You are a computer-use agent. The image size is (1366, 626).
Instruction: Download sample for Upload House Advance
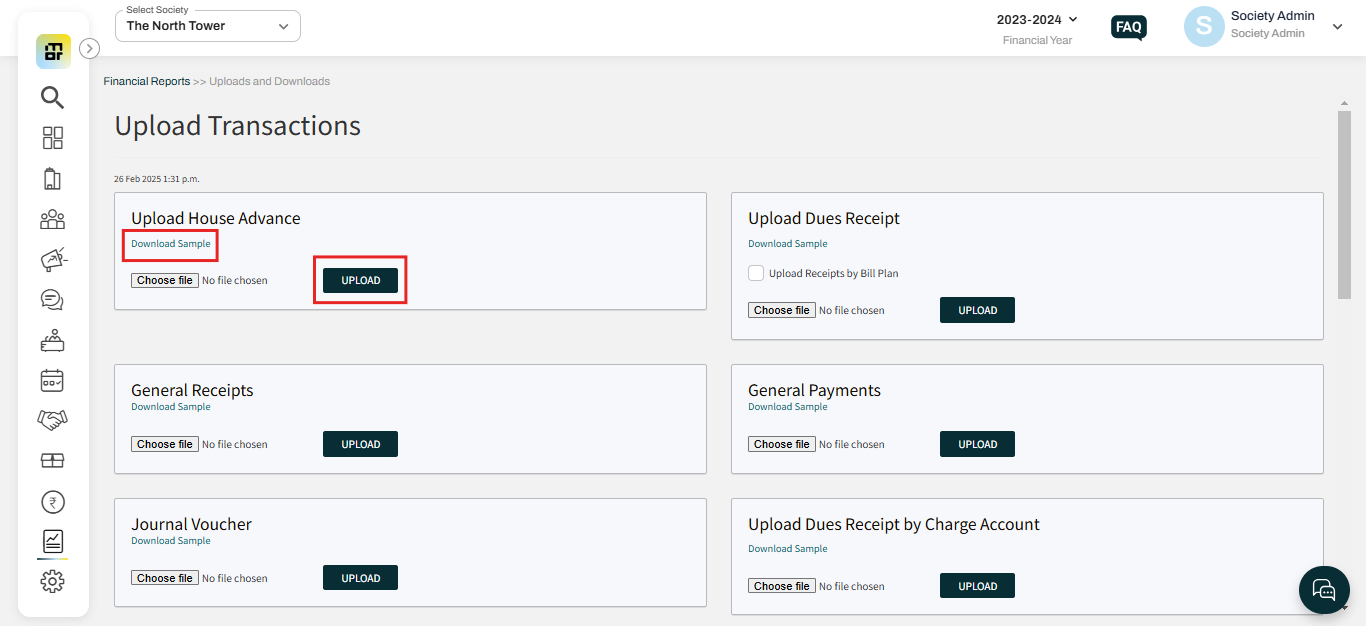[171, 244]
